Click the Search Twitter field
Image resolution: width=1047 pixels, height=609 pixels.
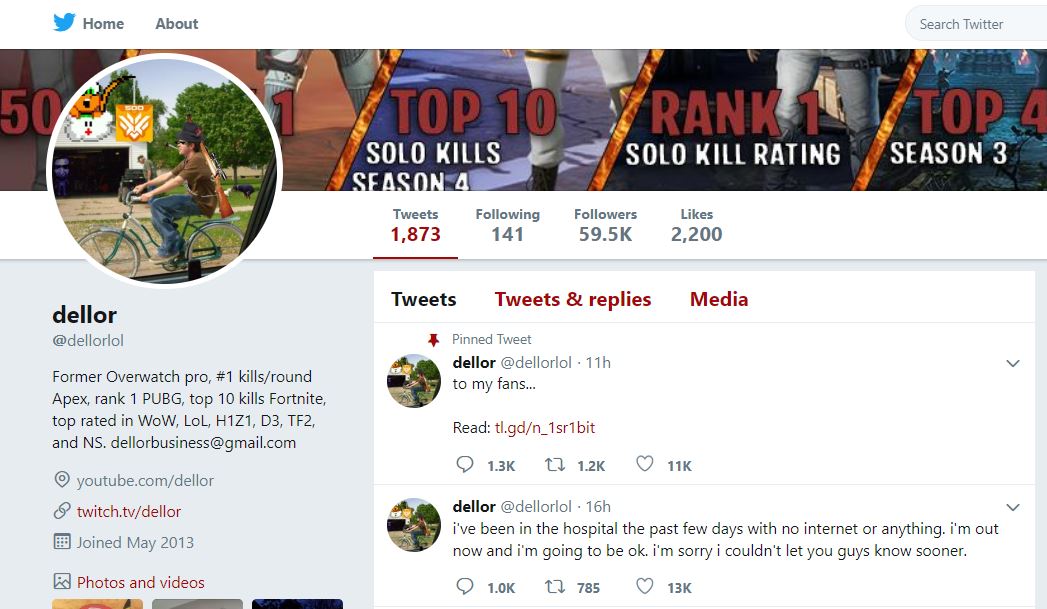[x=975, y=24]
